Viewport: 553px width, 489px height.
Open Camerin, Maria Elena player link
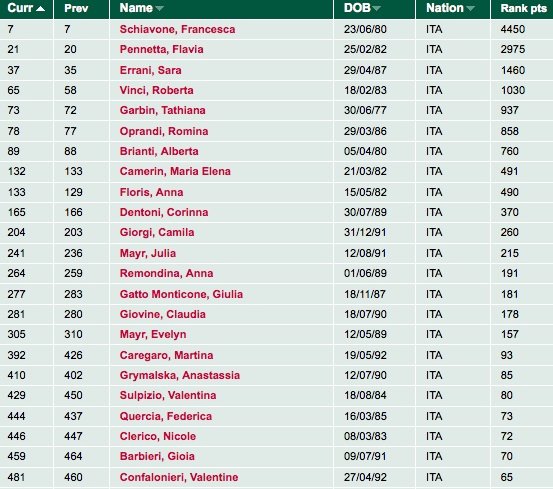[175, 171]
